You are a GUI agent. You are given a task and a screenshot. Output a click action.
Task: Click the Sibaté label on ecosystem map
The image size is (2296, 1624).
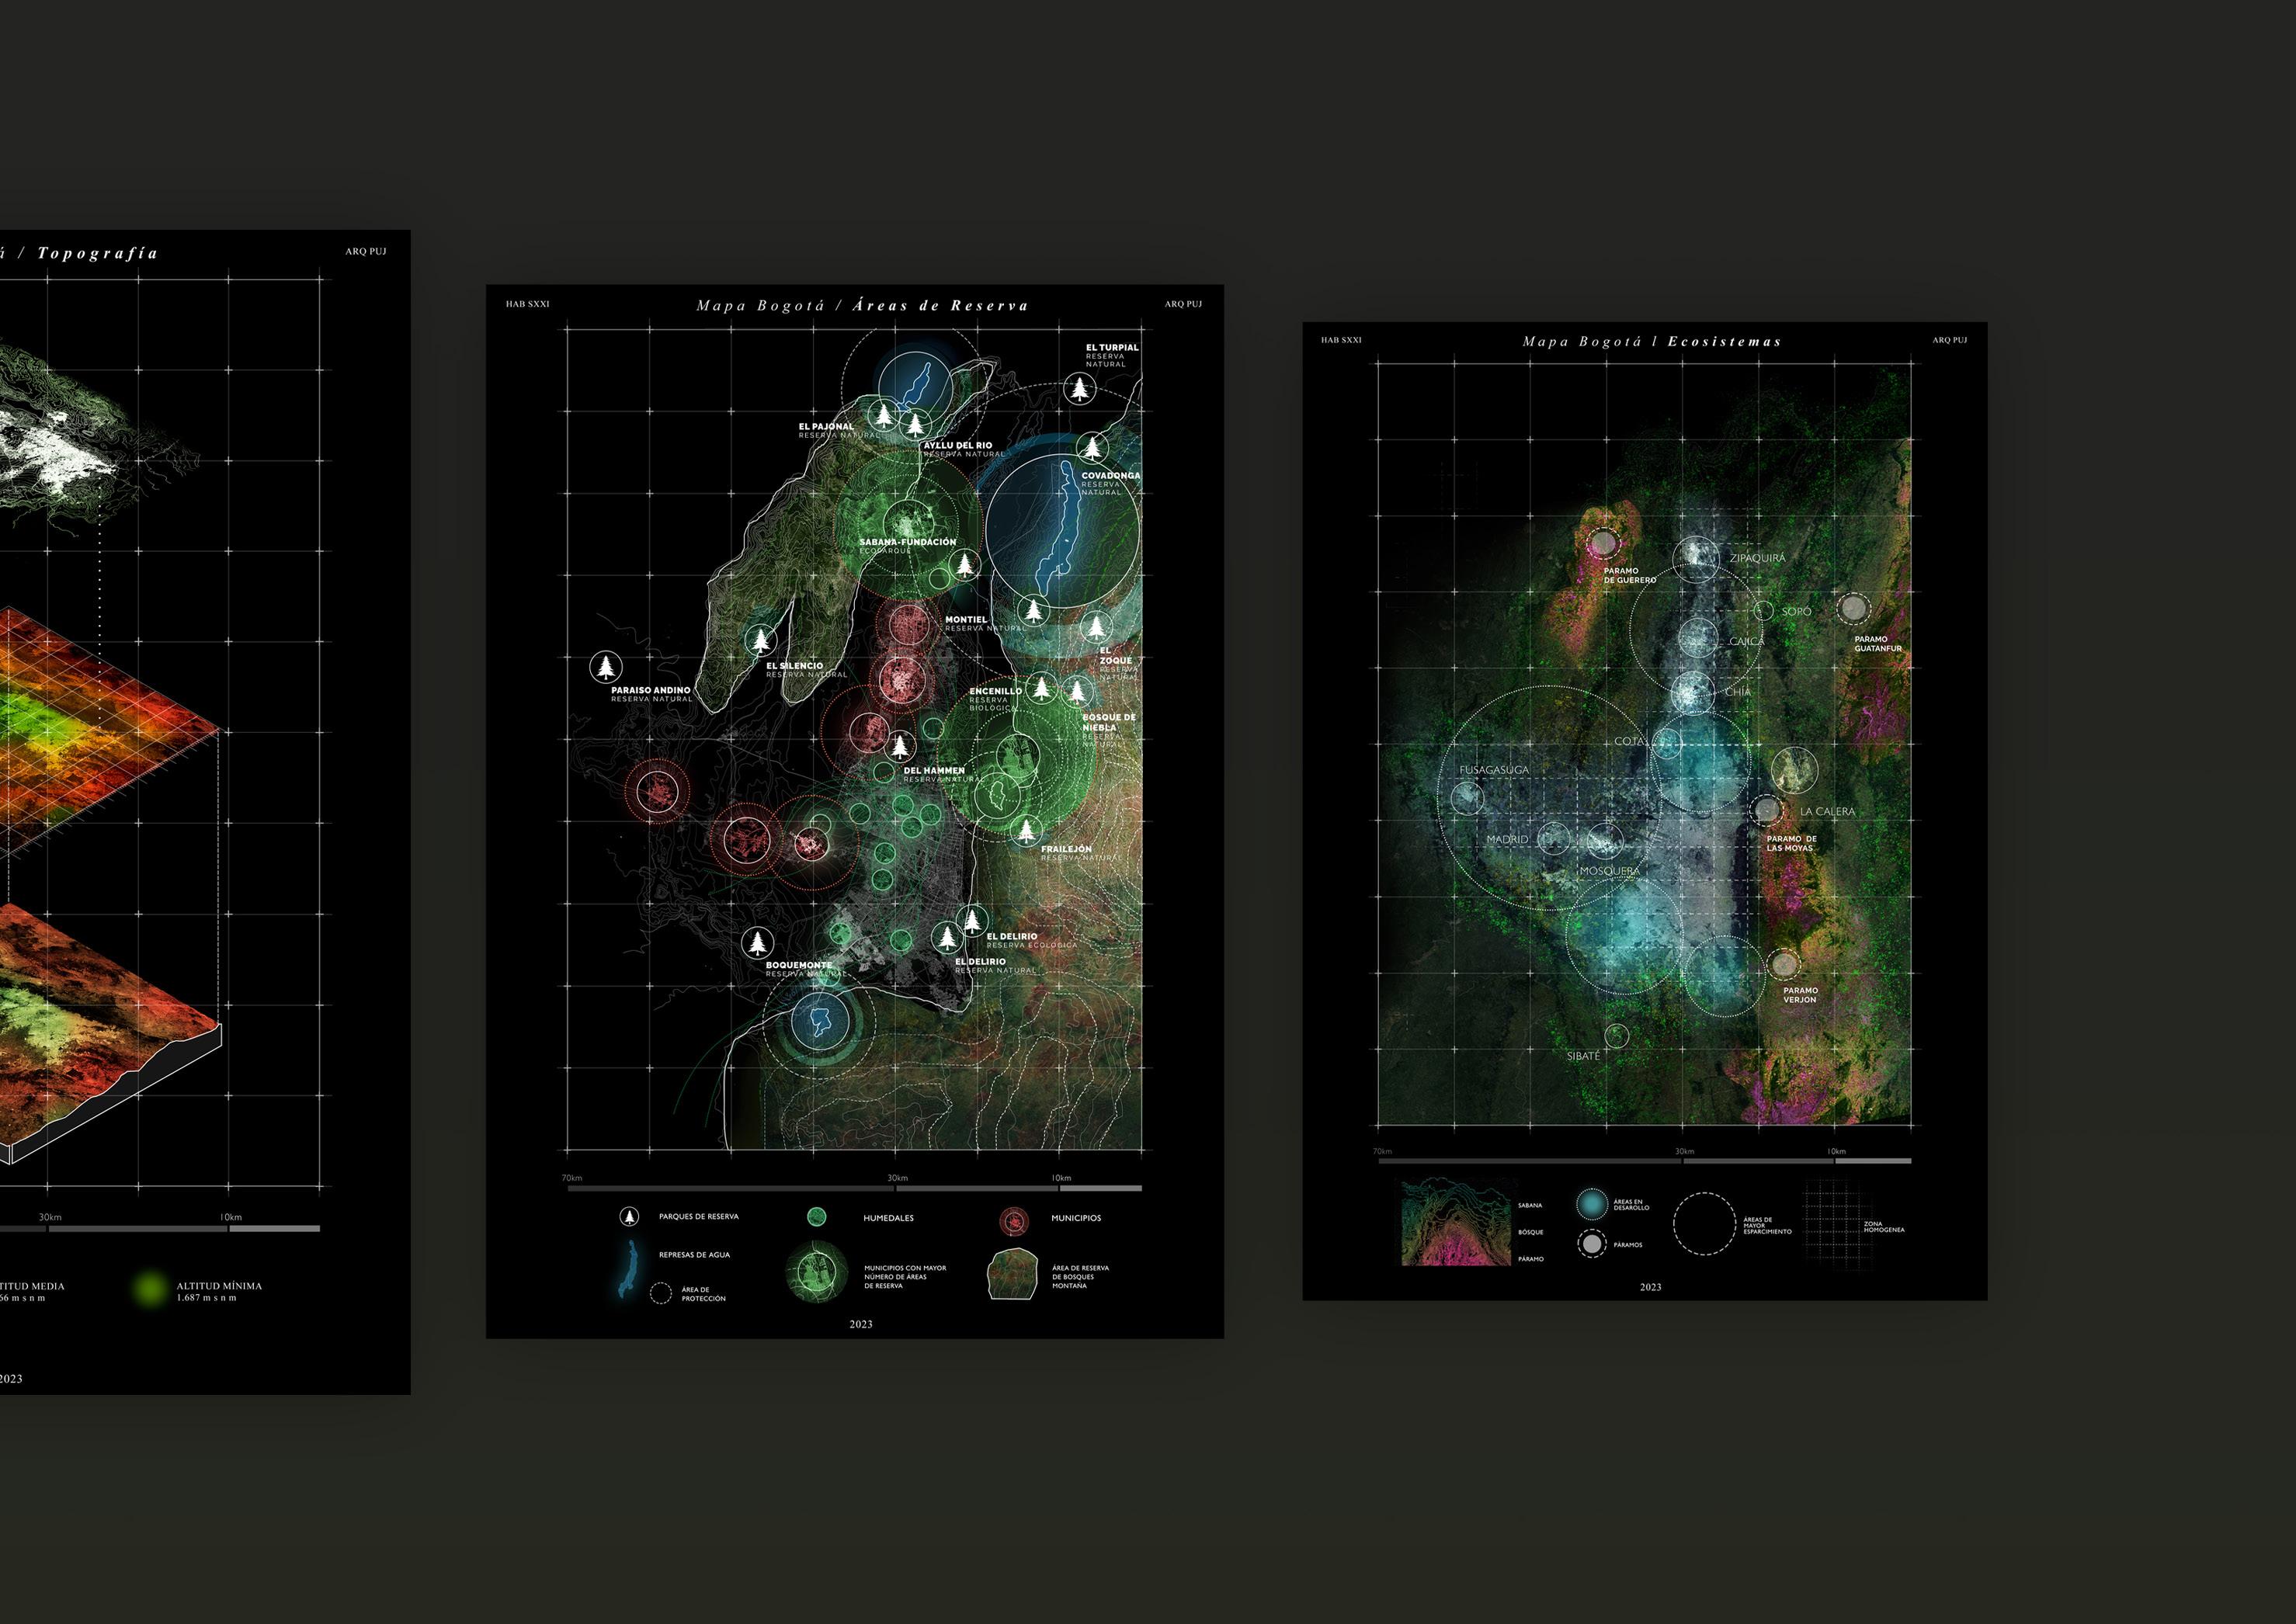[1583, 1056]
